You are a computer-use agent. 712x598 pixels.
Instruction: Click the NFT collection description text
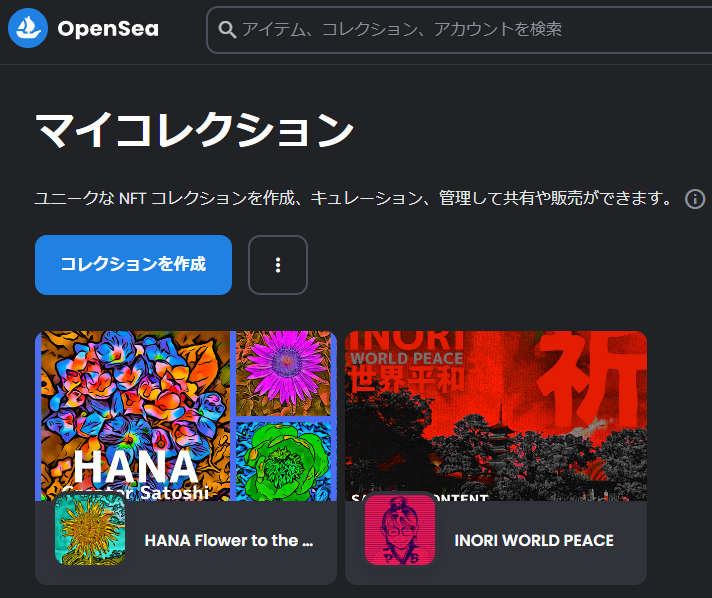point(353,198)
